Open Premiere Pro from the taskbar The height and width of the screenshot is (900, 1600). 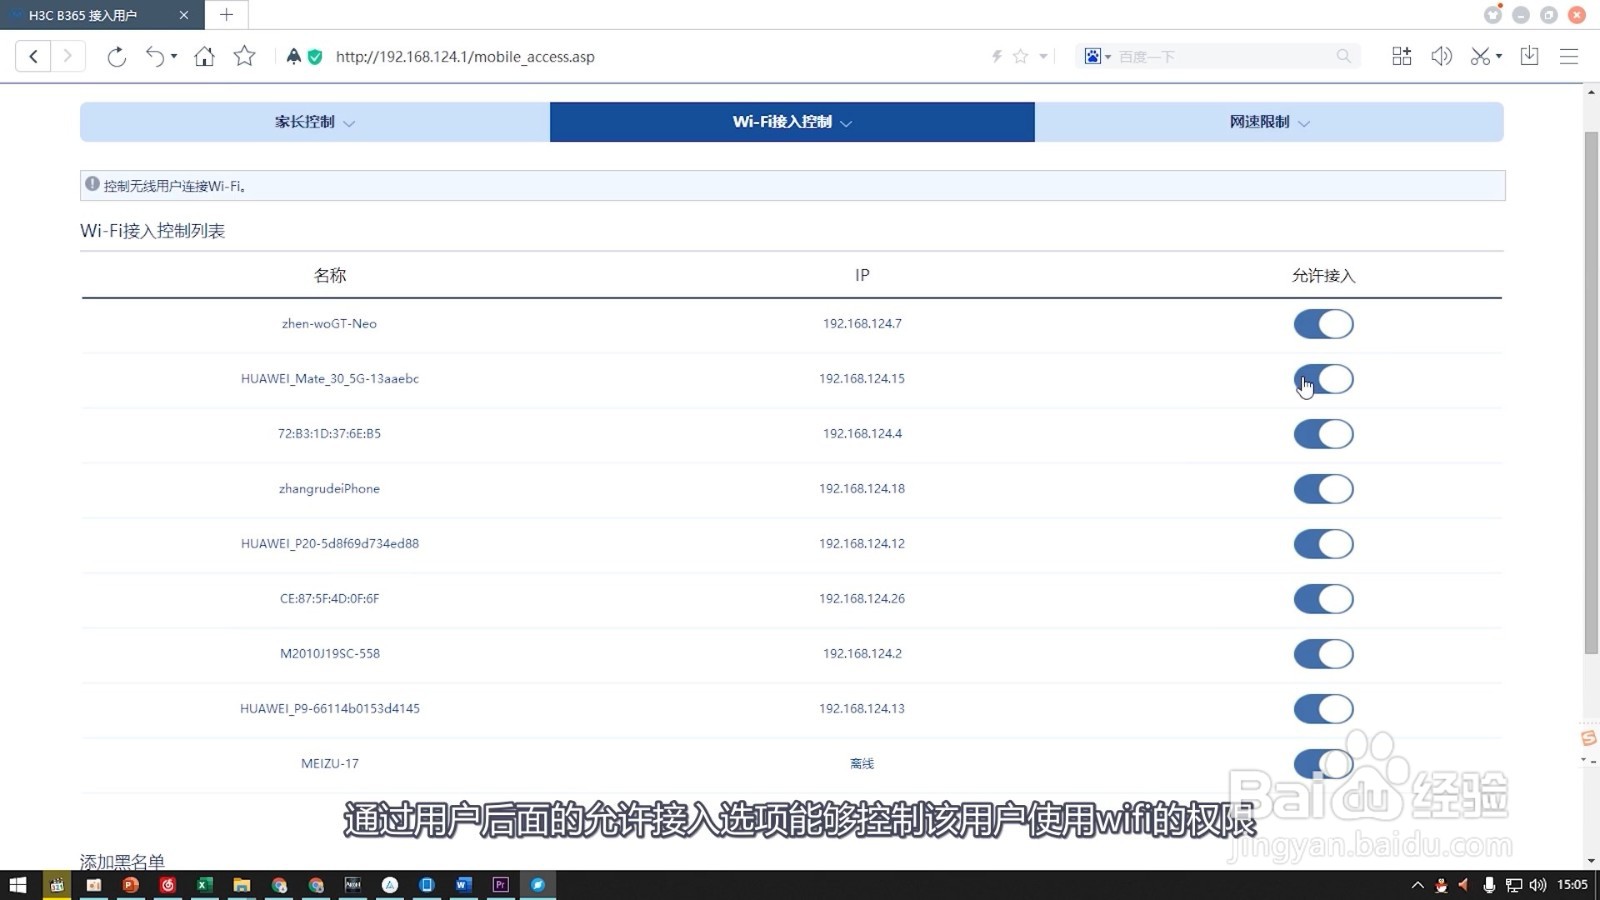click(x=501, y=885)
